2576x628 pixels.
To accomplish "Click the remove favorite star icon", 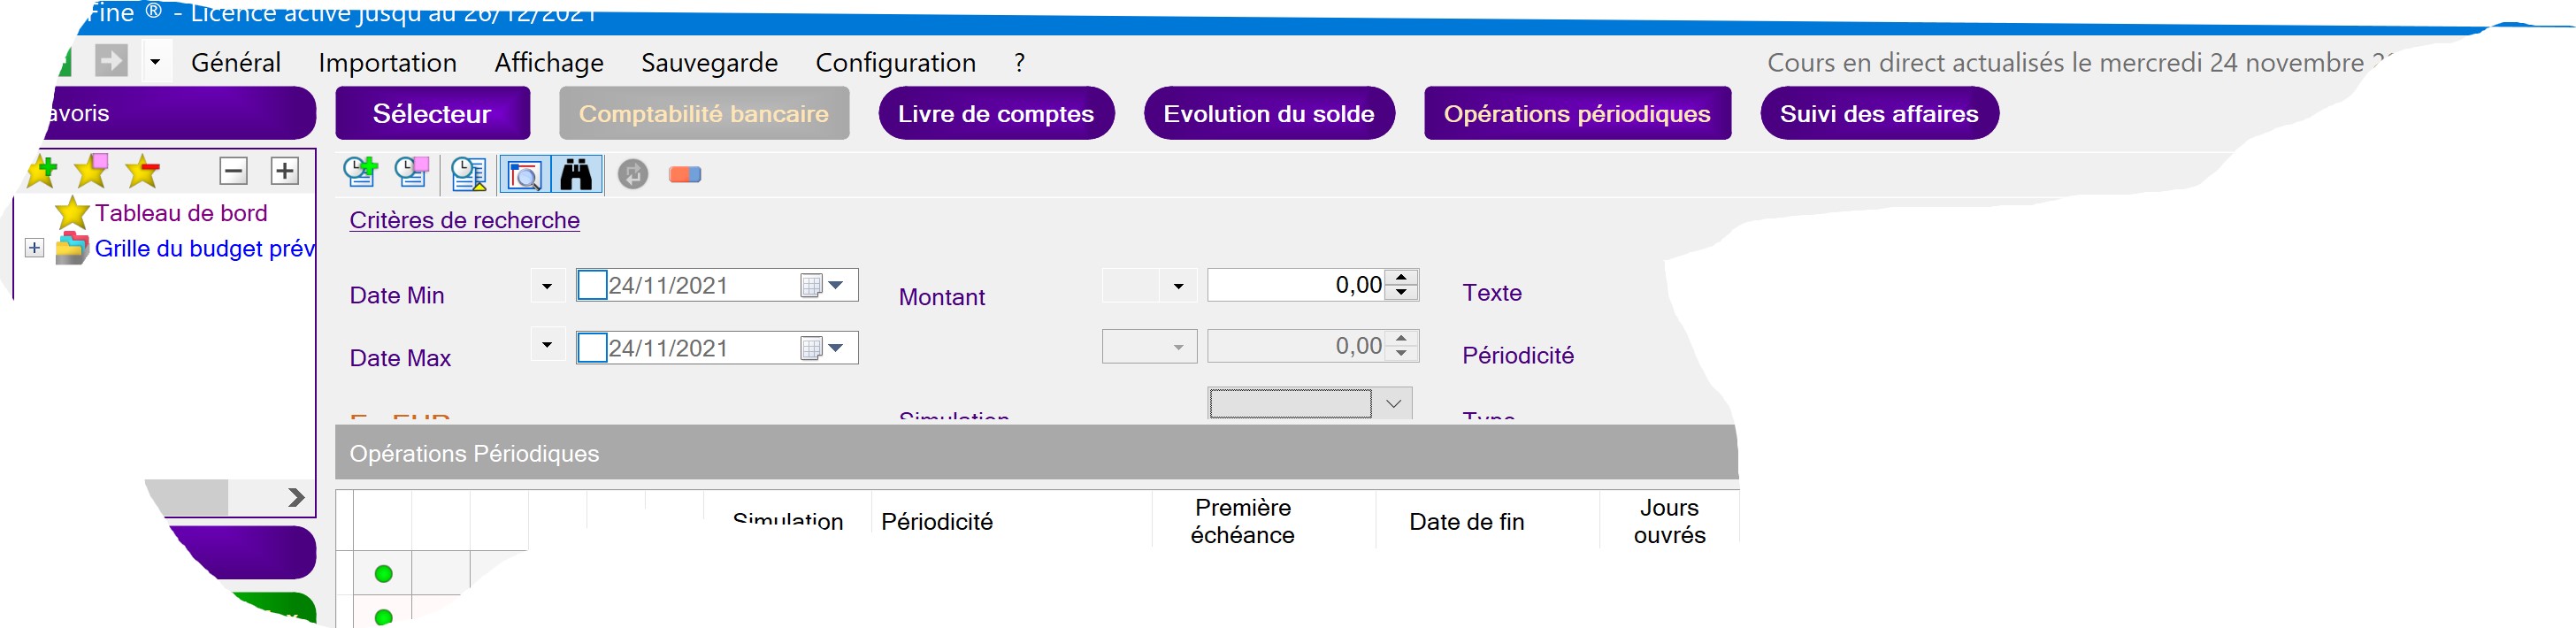I will tap(142, 172).
